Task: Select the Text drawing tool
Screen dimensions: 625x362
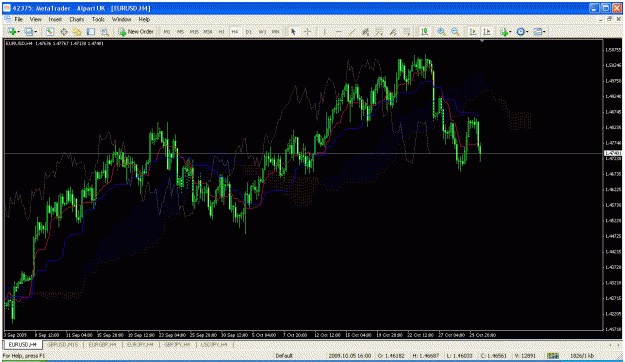Action: [393, 31]
